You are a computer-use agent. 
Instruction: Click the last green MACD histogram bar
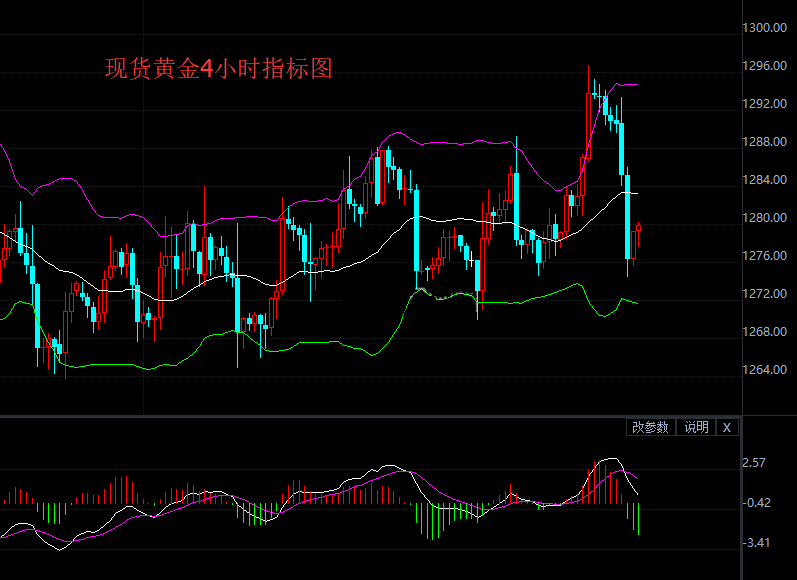[638, 518]
